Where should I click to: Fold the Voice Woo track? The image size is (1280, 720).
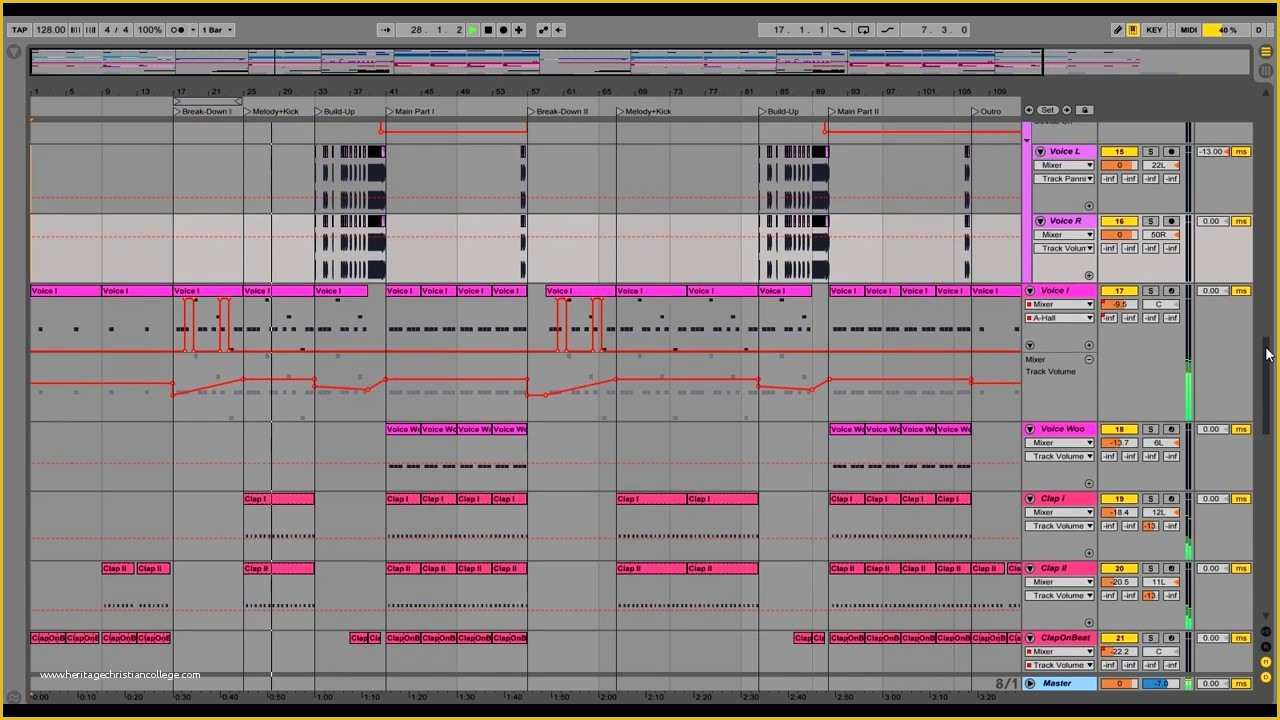(1030, 429)
